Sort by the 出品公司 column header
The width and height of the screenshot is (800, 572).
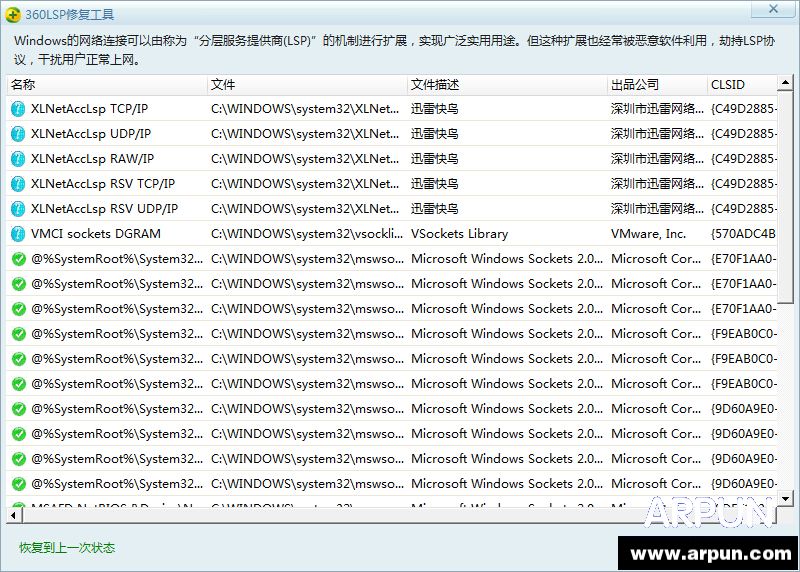657,85
